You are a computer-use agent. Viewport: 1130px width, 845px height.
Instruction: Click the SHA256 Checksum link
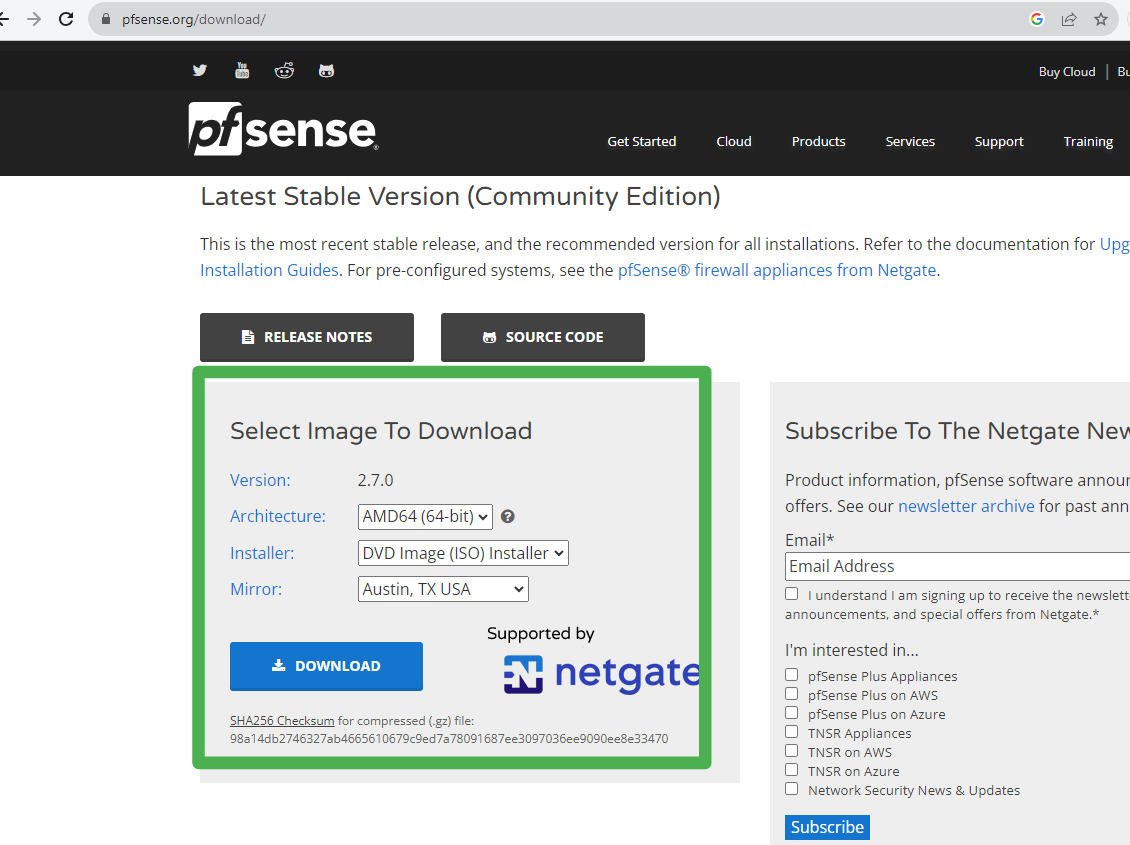(282, 720)
